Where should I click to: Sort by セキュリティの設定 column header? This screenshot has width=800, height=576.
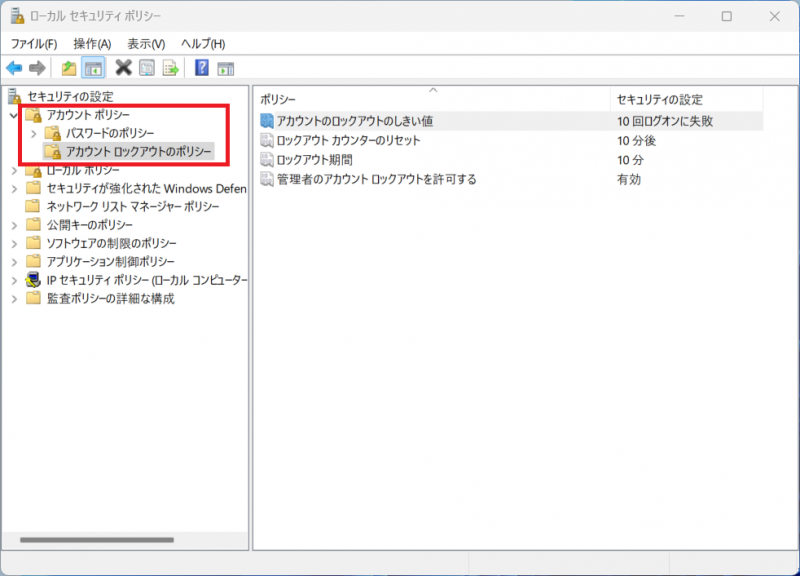686,99
